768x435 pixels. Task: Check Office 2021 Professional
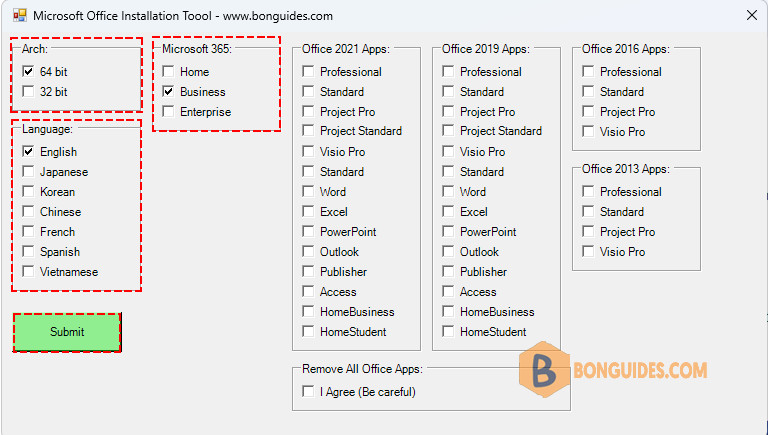[x=308, y=72]
